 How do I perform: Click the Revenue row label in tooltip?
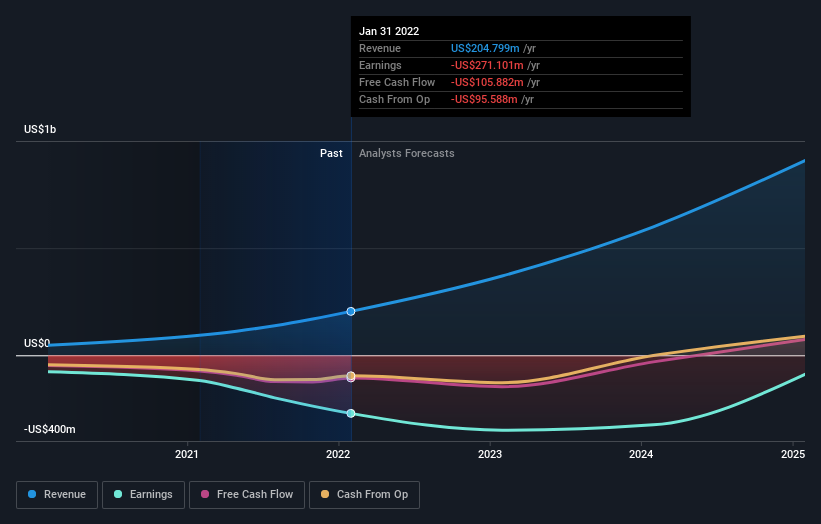(x=380, y=48)
